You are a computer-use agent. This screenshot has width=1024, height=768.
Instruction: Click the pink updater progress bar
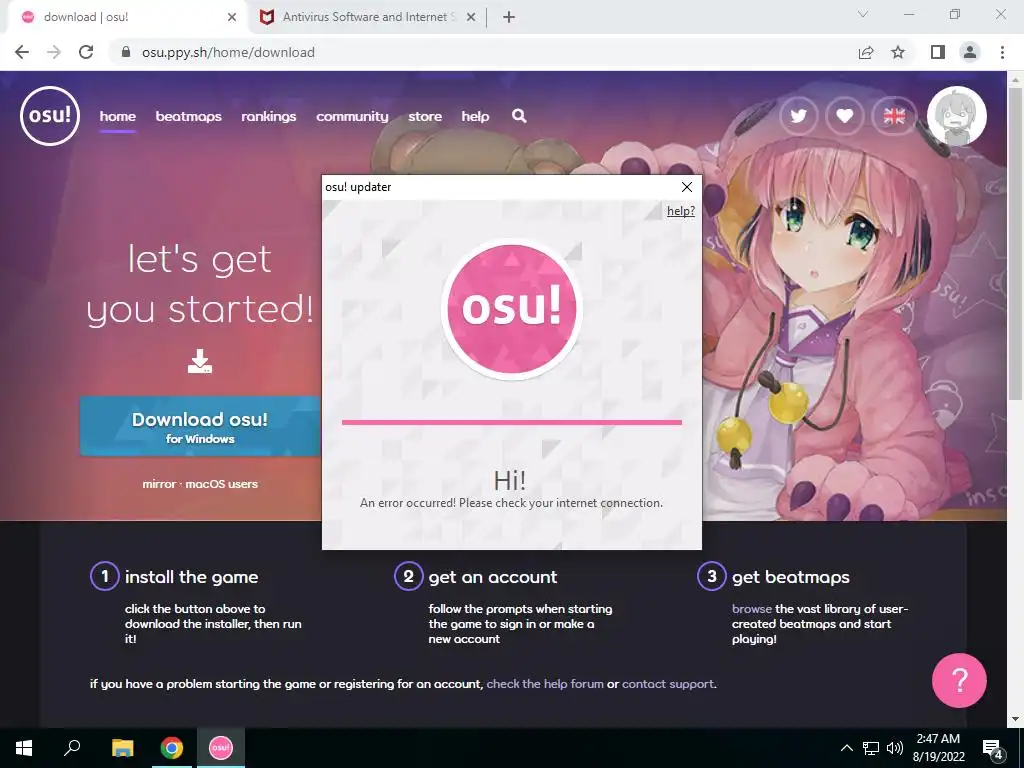coord(511,423)
